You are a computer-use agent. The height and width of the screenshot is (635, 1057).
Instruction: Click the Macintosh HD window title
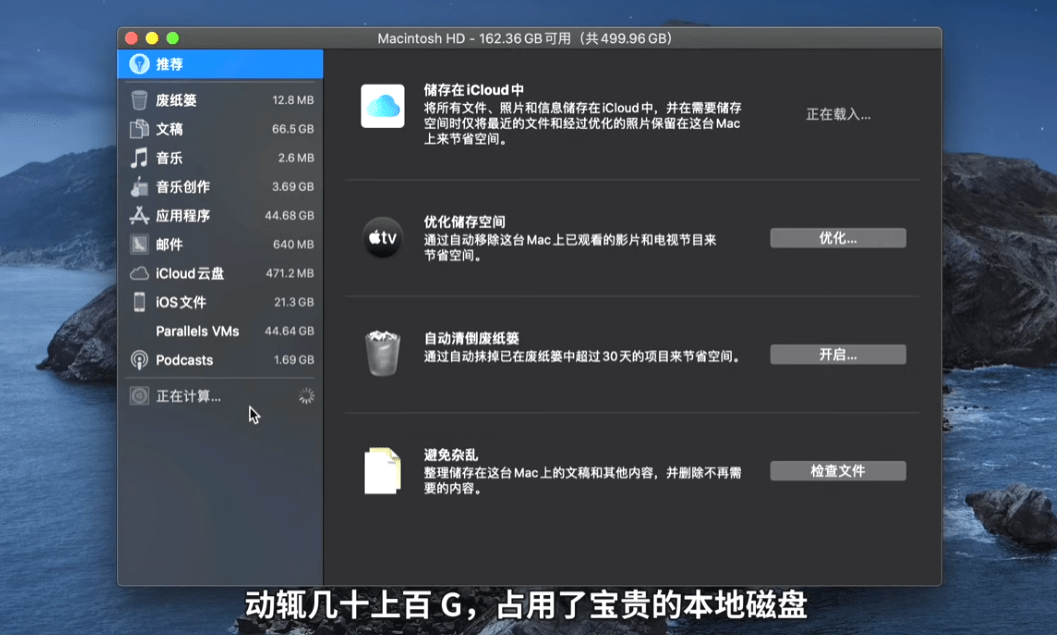click(x=524, y=38)
